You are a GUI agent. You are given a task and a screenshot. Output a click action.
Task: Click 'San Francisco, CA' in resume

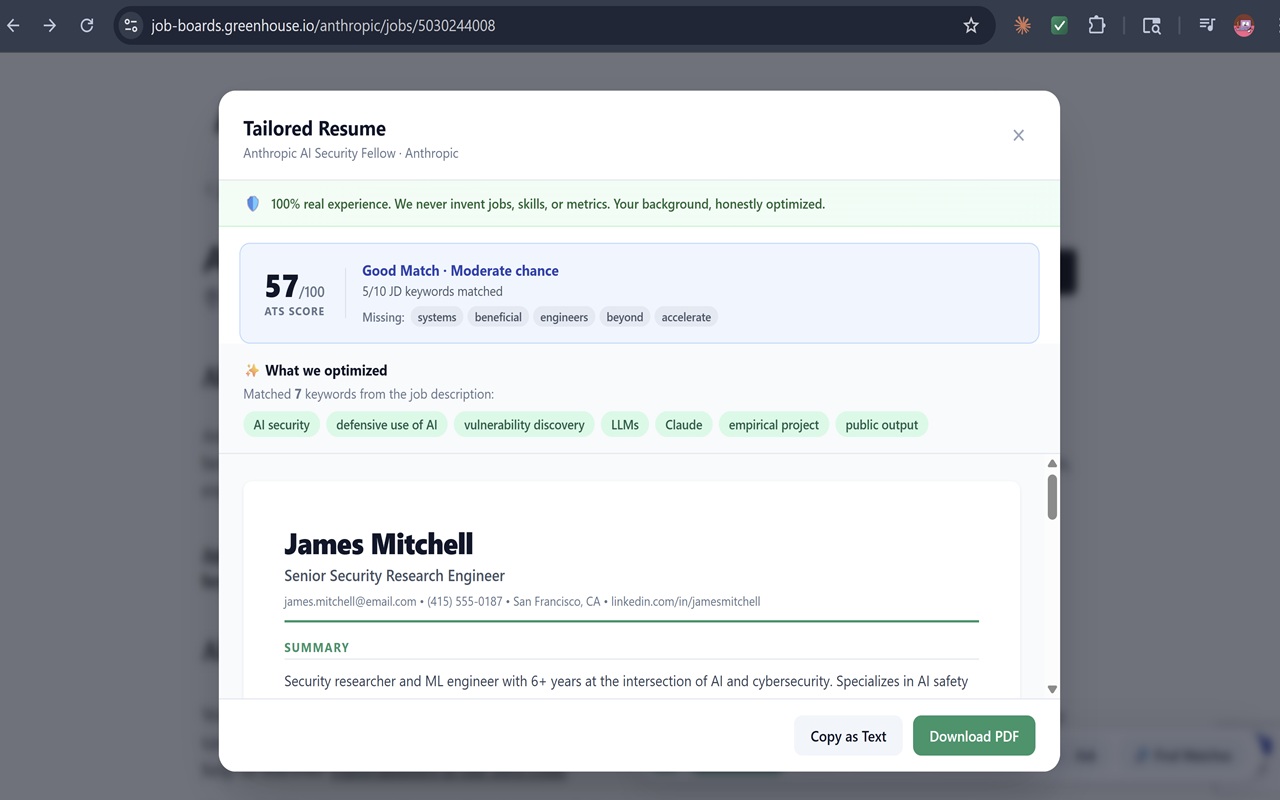point(557,602)
